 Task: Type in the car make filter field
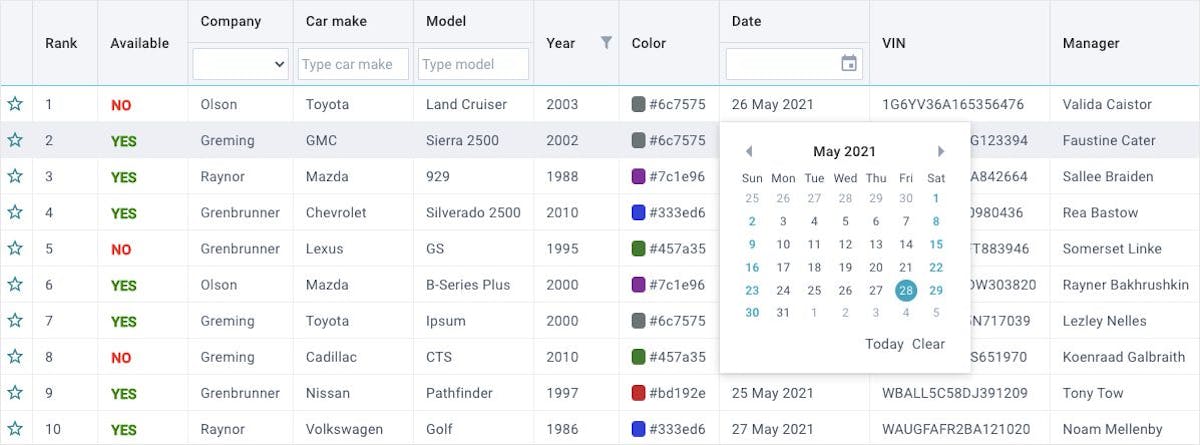click(353, 64)
